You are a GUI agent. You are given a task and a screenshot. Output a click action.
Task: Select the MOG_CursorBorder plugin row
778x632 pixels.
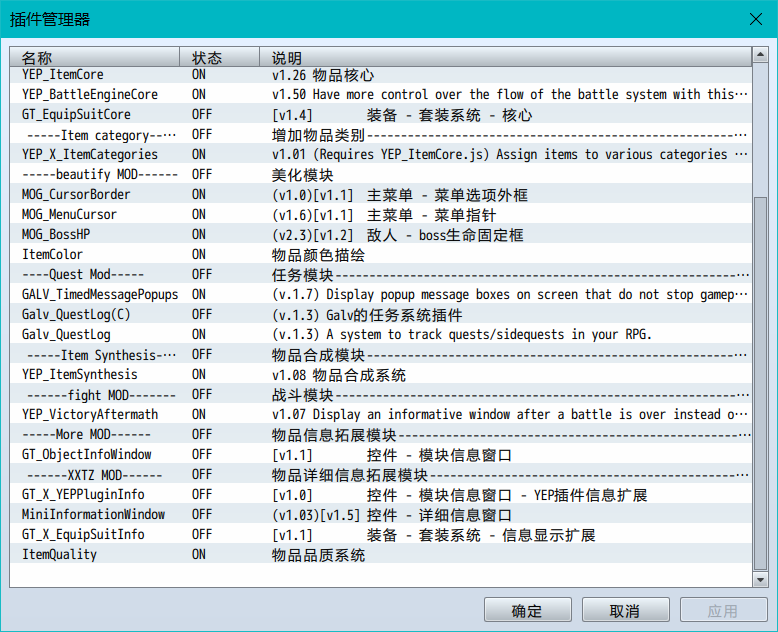click(381, 194)
